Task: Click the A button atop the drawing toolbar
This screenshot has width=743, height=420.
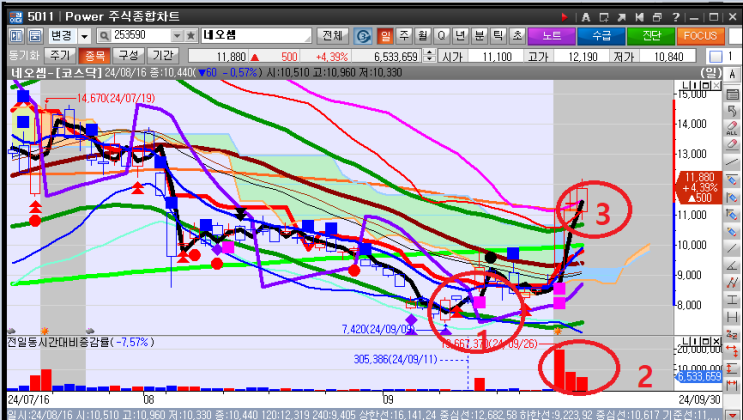Action: (732, 74)
